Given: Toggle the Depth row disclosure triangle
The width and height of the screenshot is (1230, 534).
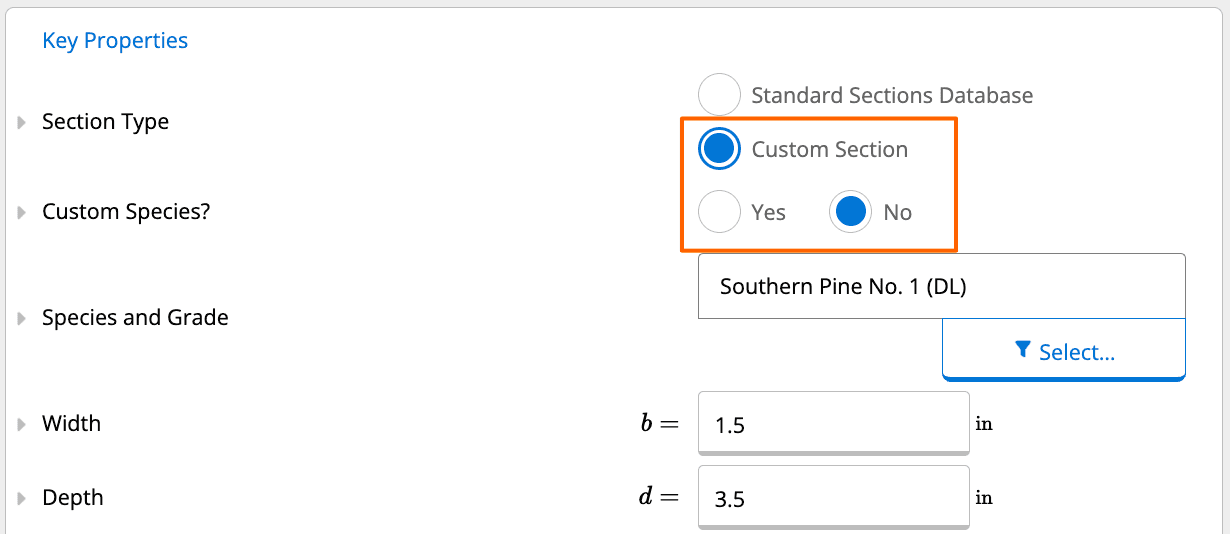Looking at the screenshot, I should (22, 499).
